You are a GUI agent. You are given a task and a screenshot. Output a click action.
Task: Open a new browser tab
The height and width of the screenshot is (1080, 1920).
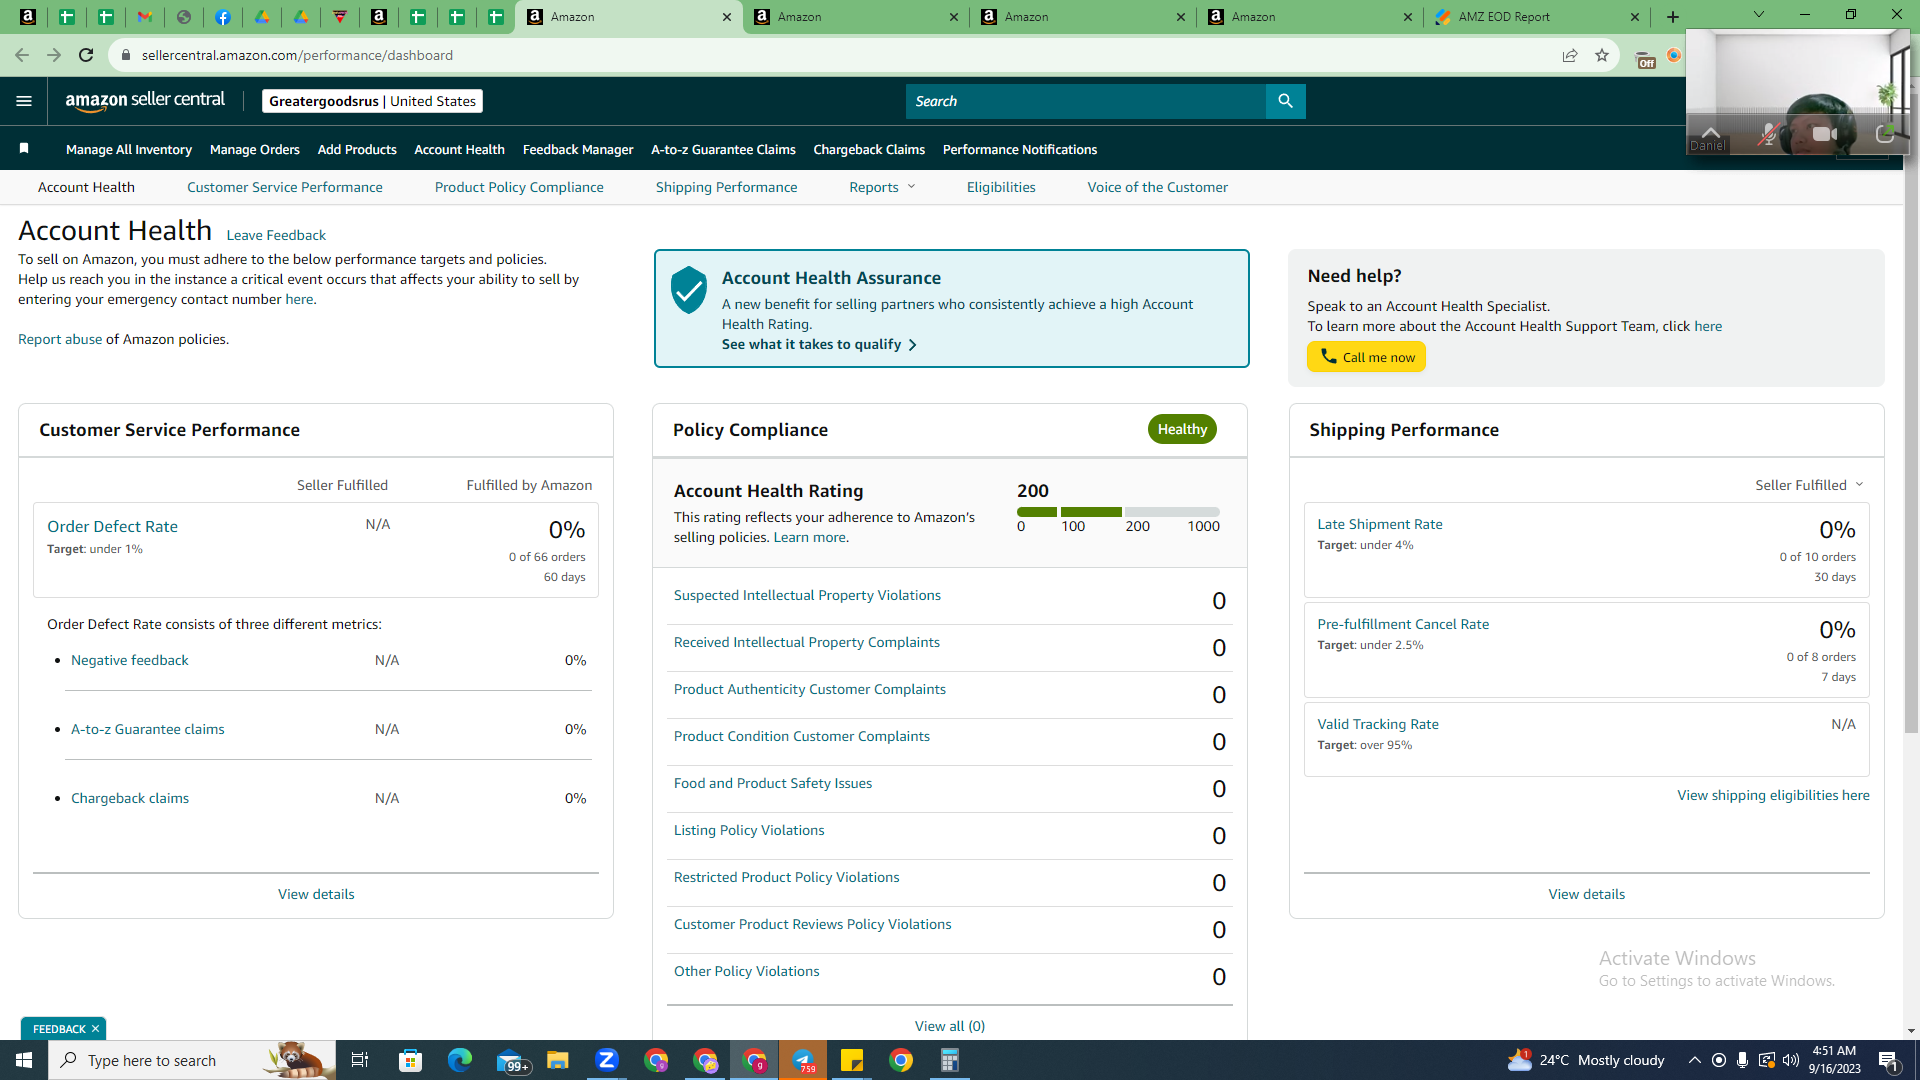1673,17
